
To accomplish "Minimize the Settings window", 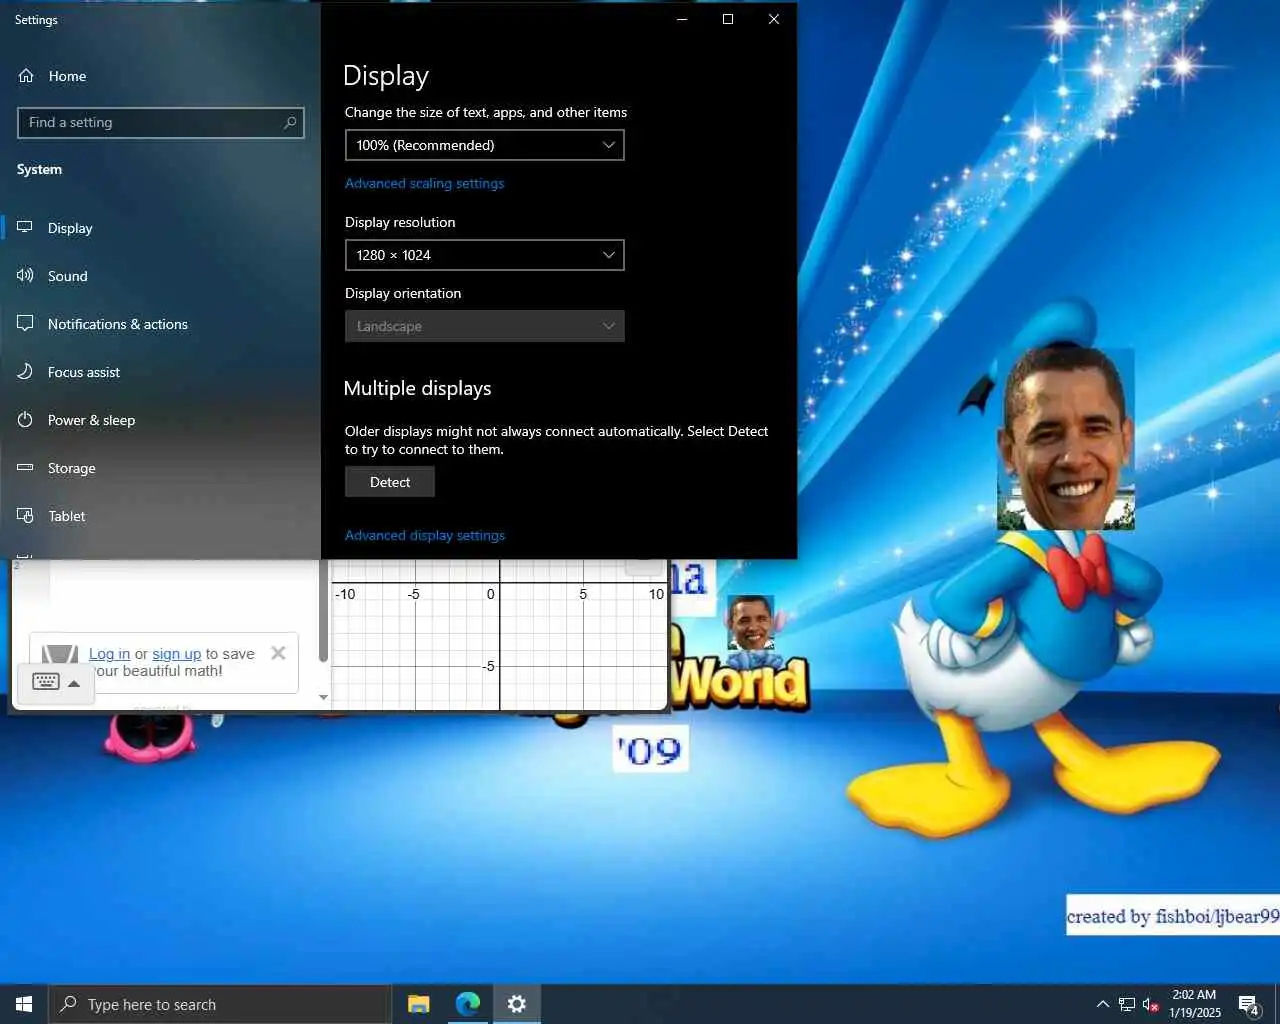I will coord(682,19).
